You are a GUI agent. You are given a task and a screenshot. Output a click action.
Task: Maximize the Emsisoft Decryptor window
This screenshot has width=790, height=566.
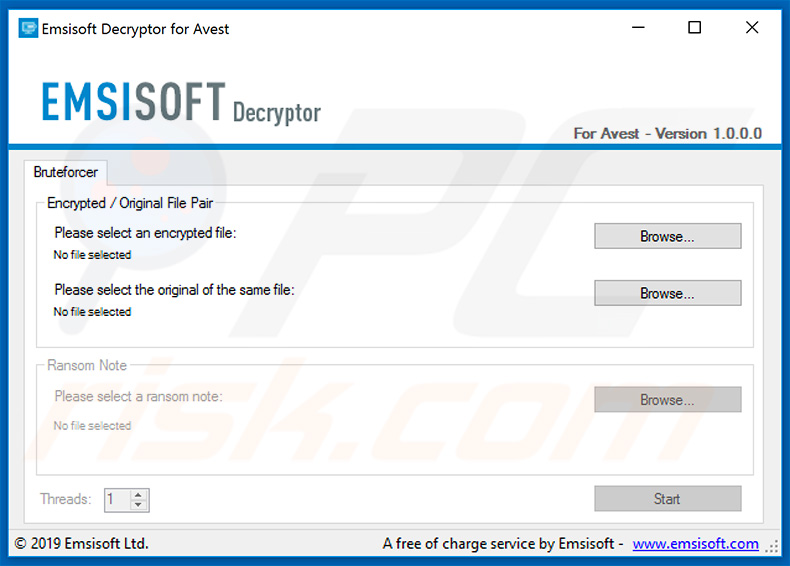(x=695, y=28)
